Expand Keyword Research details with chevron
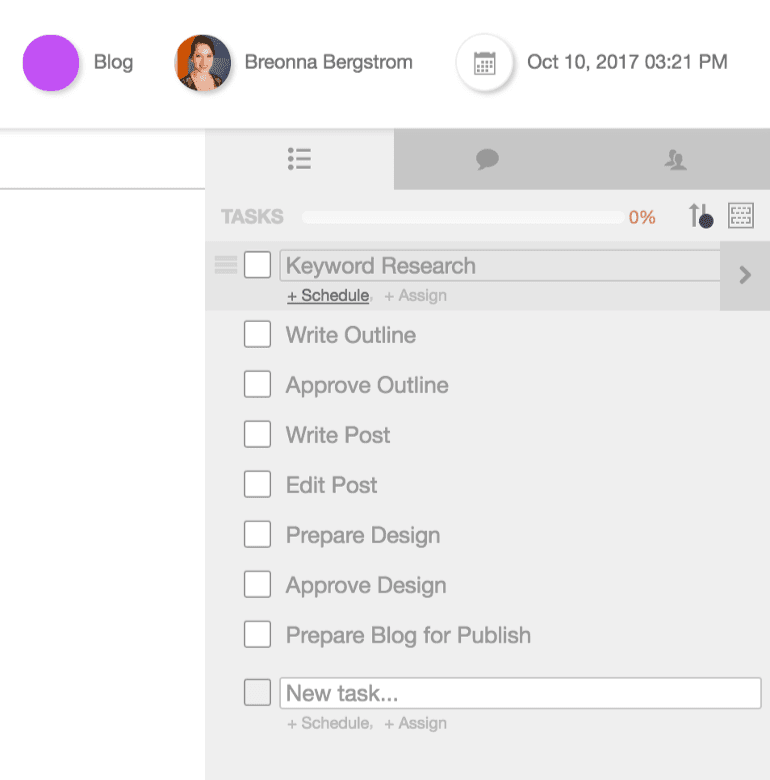This screenshot has width=770, height=780. 744,275
